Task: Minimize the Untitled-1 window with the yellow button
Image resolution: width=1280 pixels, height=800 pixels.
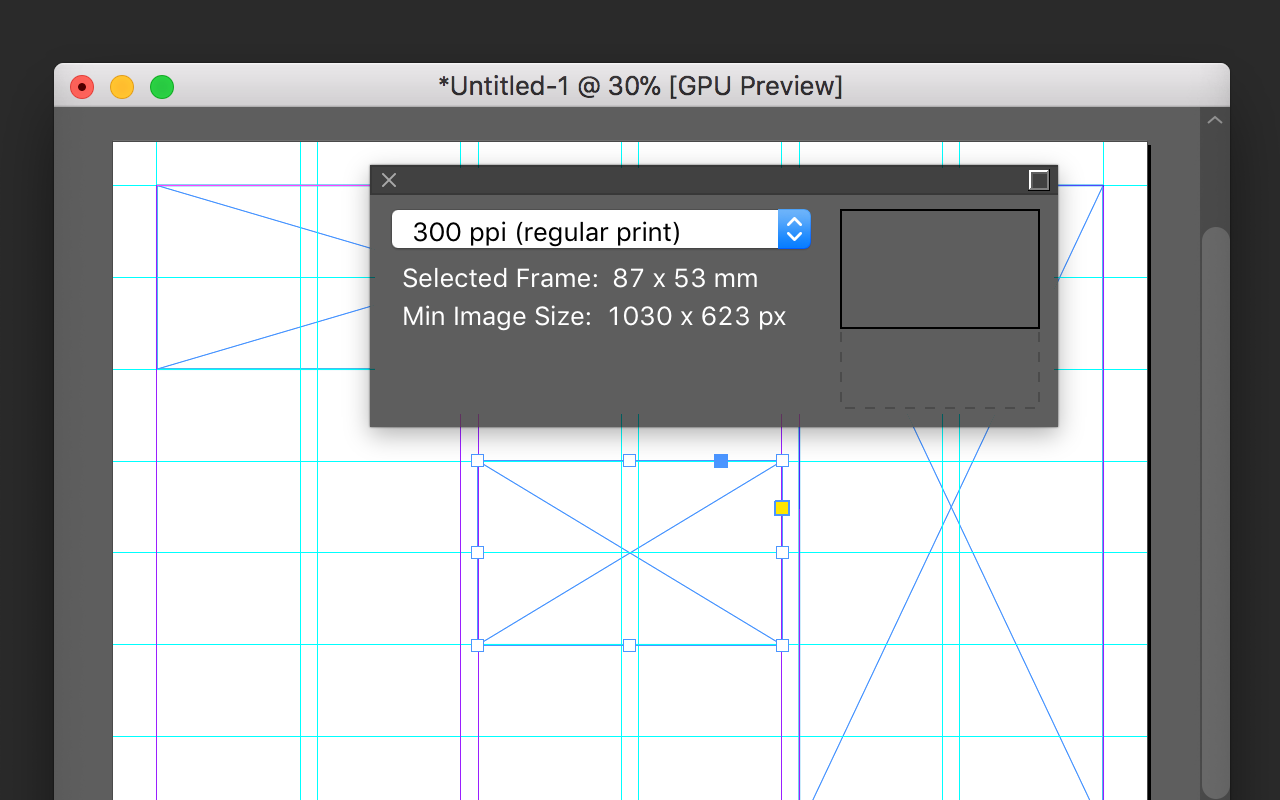Action: [x=121, y=87]
